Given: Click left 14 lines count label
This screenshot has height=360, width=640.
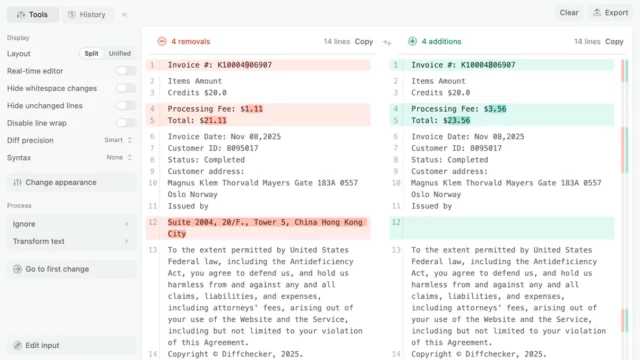Looking at the screenshot, I should point(337,42).
